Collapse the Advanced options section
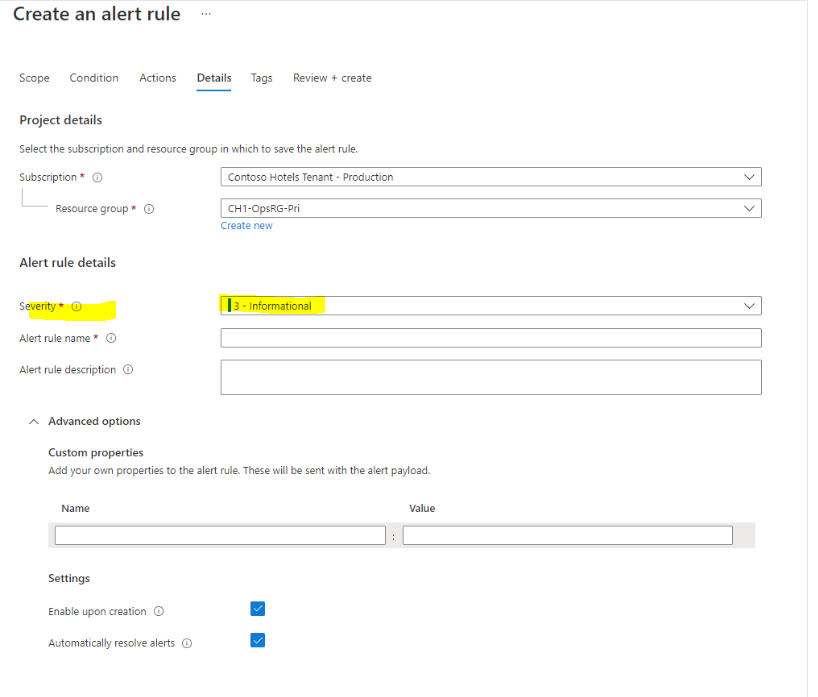The height and width of the screenshot is (697, 818). click(x=33, y=421)
